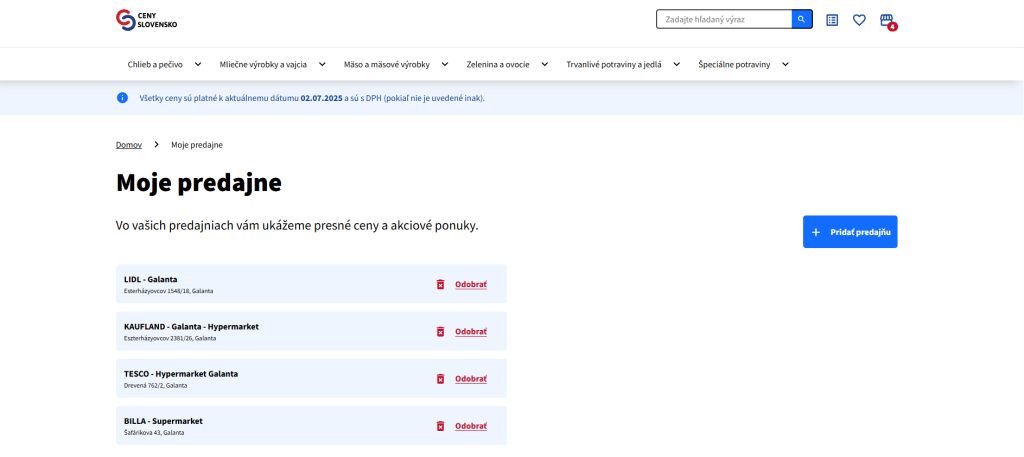Click Odobrať link for LIDL - Galanta
Viewport: 1024px width, 457px height.
click(x=471, y=285)
